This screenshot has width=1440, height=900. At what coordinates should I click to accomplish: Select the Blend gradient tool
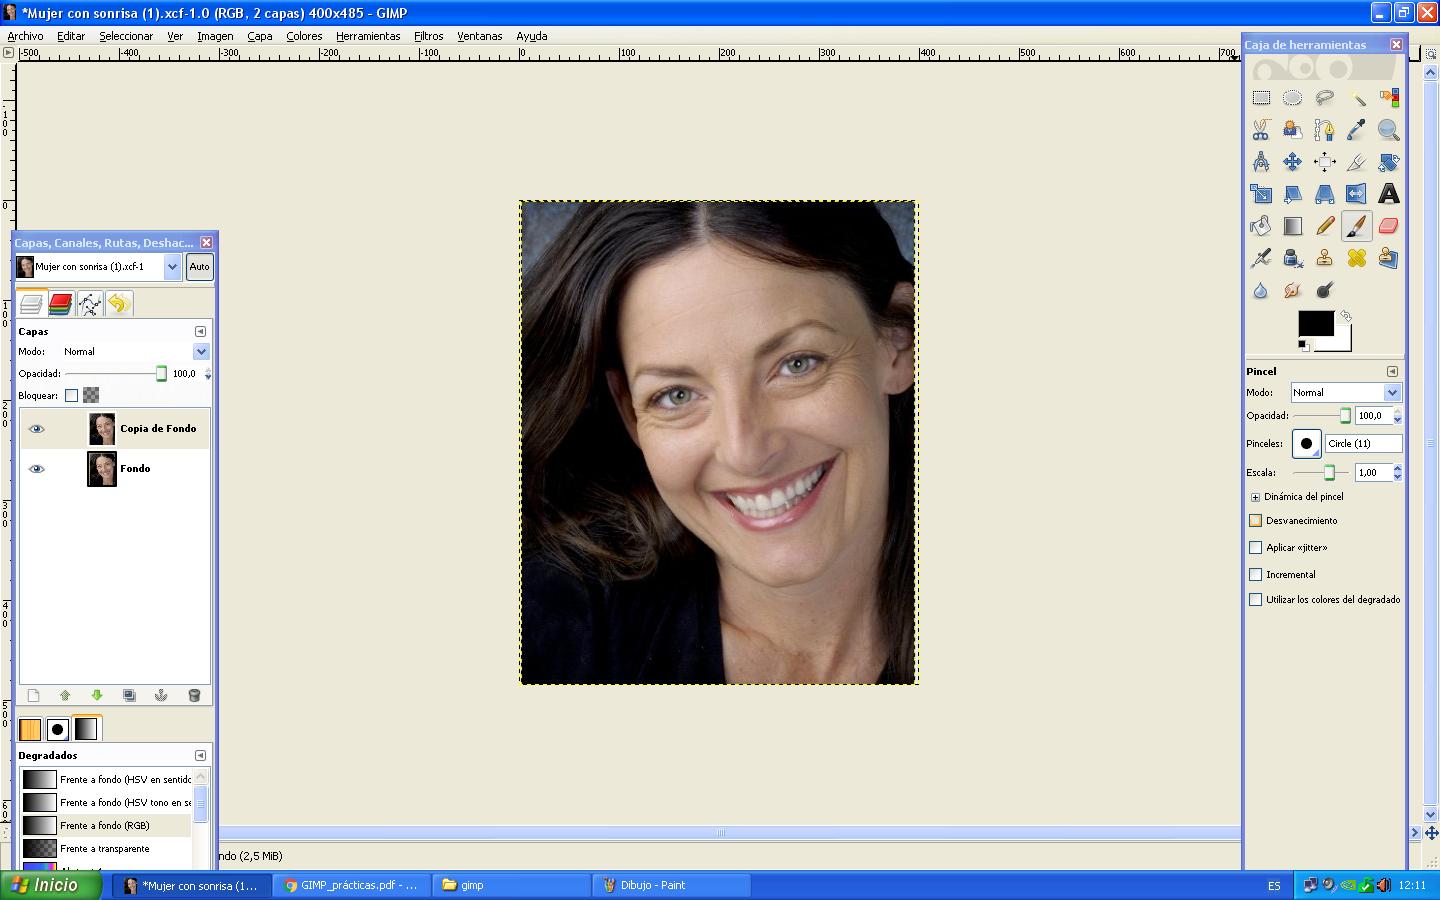[x=1293, y=226]
